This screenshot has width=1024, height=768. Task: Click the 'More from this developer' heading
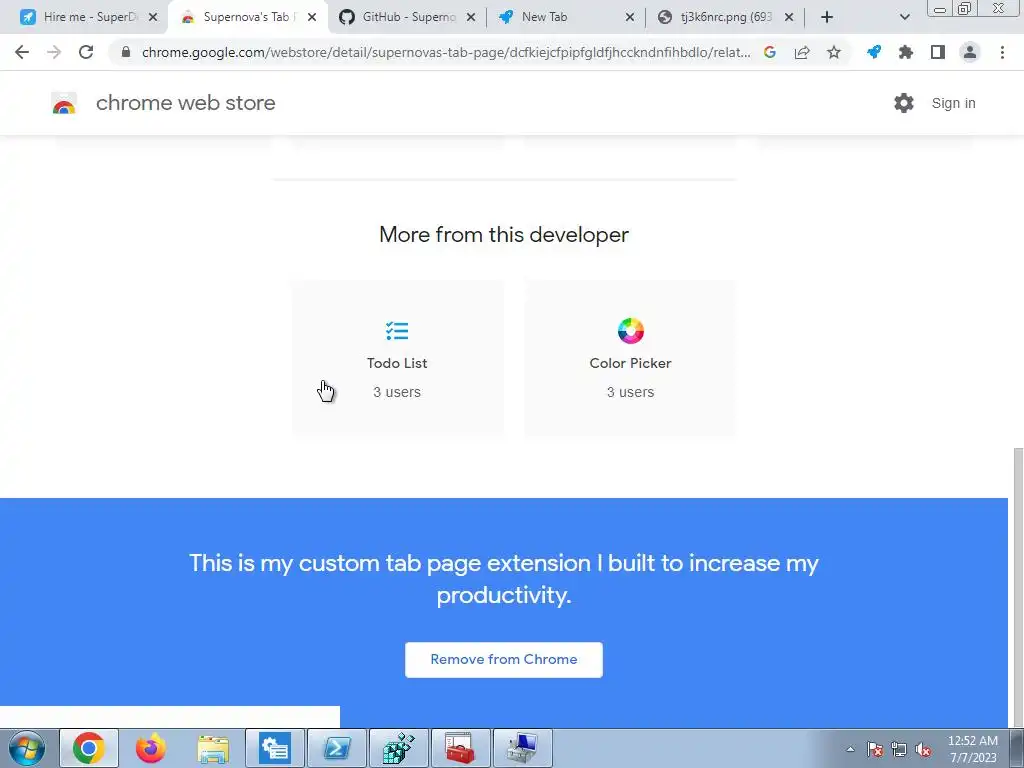tap(504, 234)
